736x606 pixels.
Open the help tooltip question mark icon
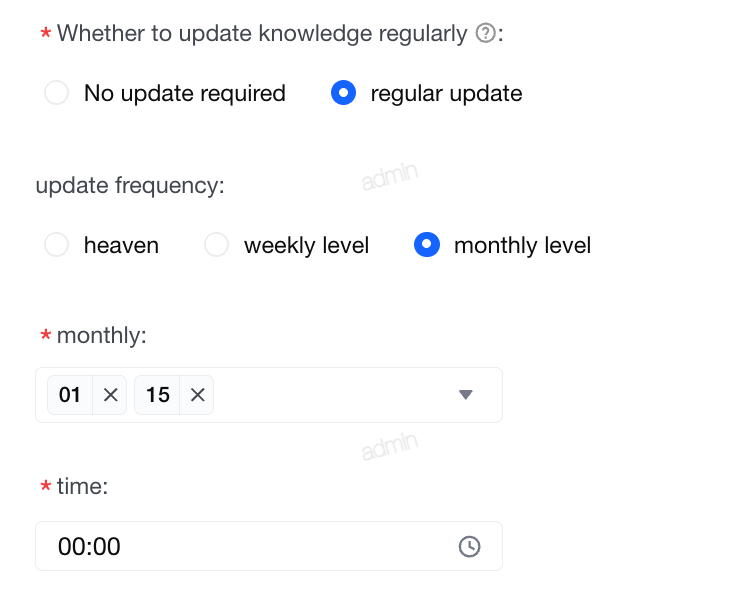point(485,33)
